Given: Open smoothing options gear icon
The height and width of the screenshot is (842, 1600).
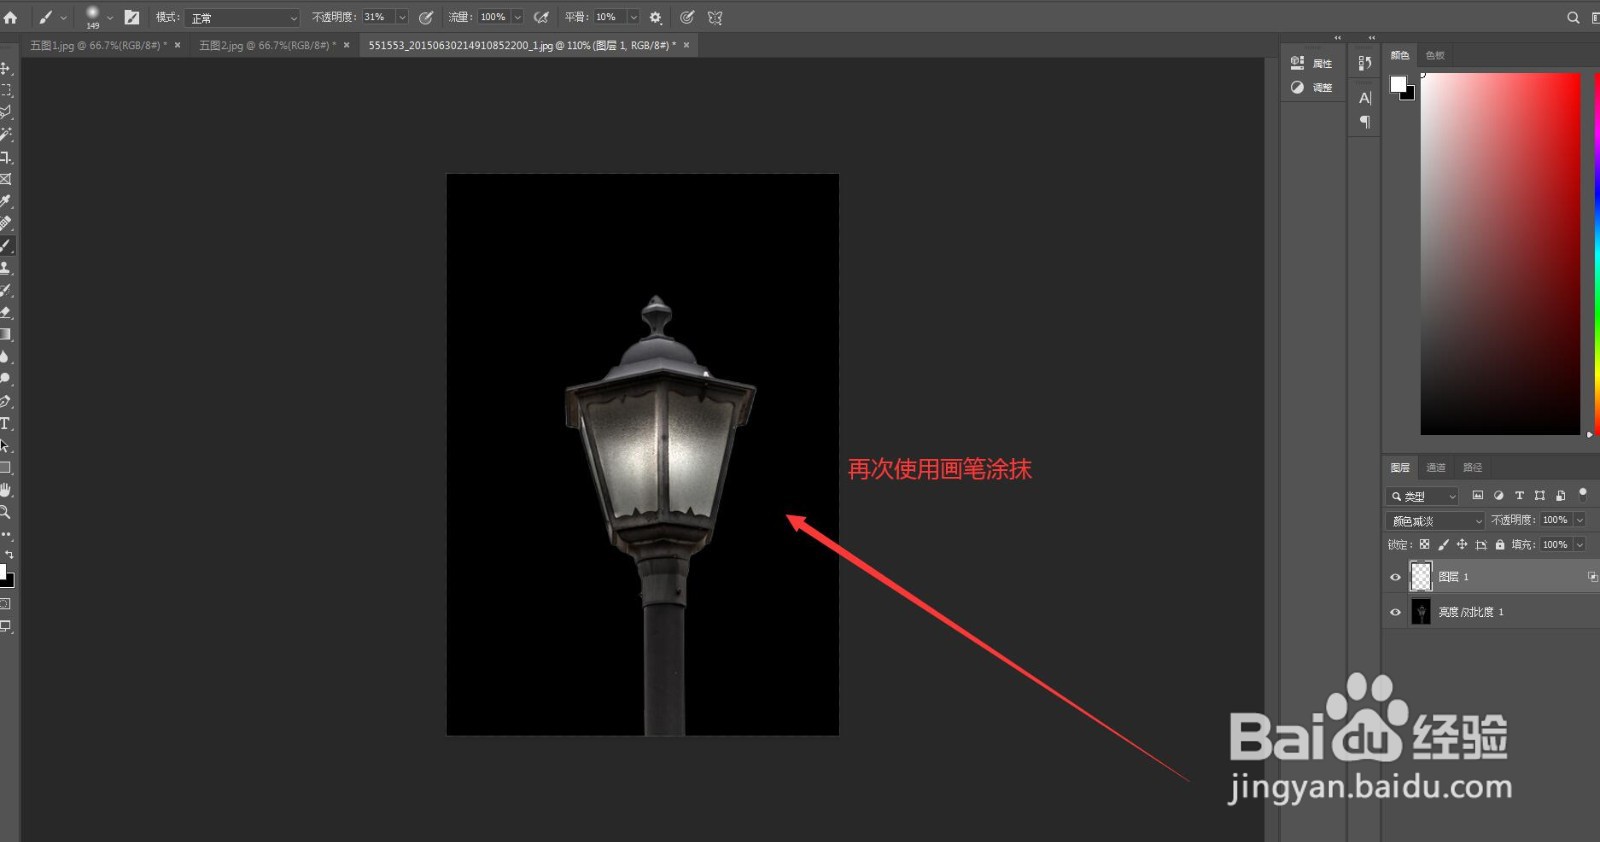Looking at the screenshot, I should (x=656, y=17).
